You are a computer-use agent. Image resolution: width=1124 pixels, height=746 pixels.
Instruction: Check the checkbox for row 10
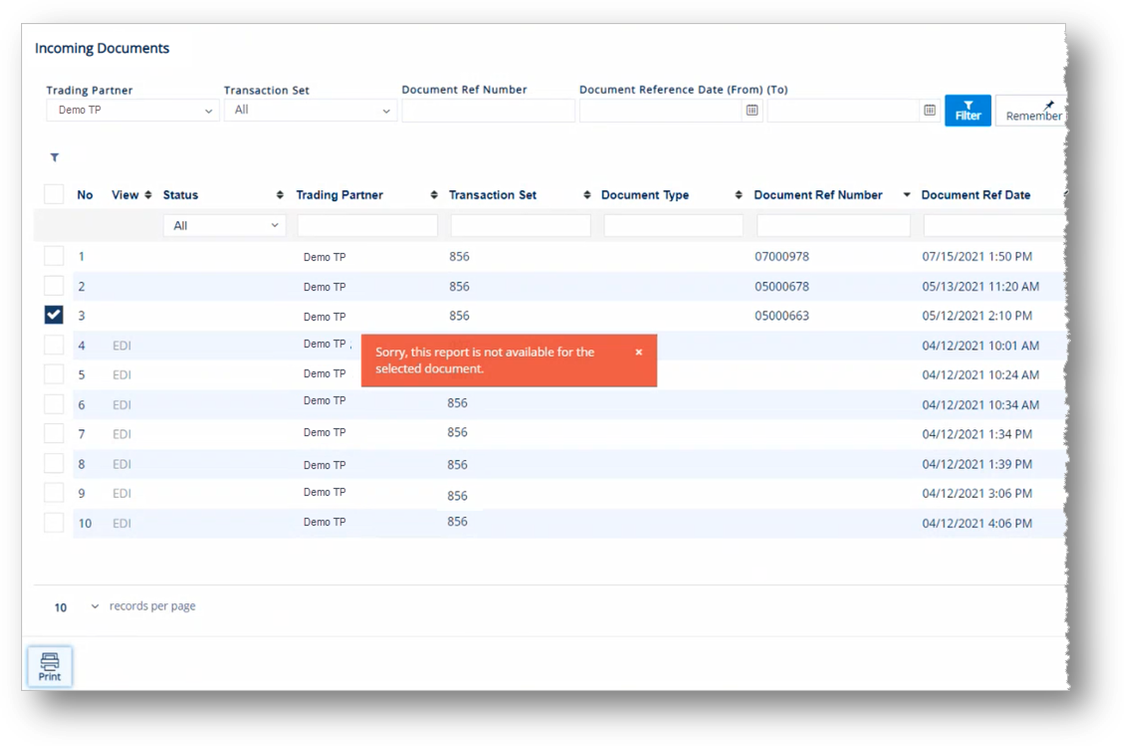(54, 522)
